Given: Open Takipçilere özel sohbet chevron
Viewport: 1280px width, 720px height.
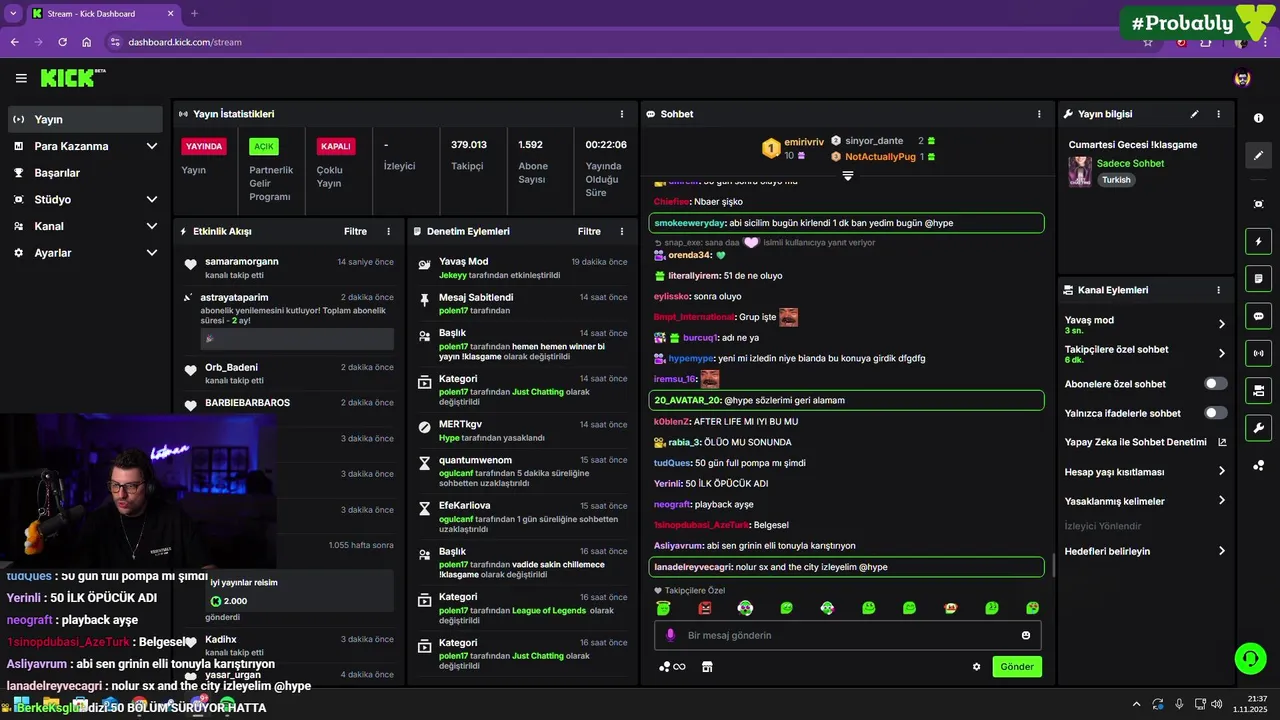Looking at the screenshot, I should click(1221, 353).
